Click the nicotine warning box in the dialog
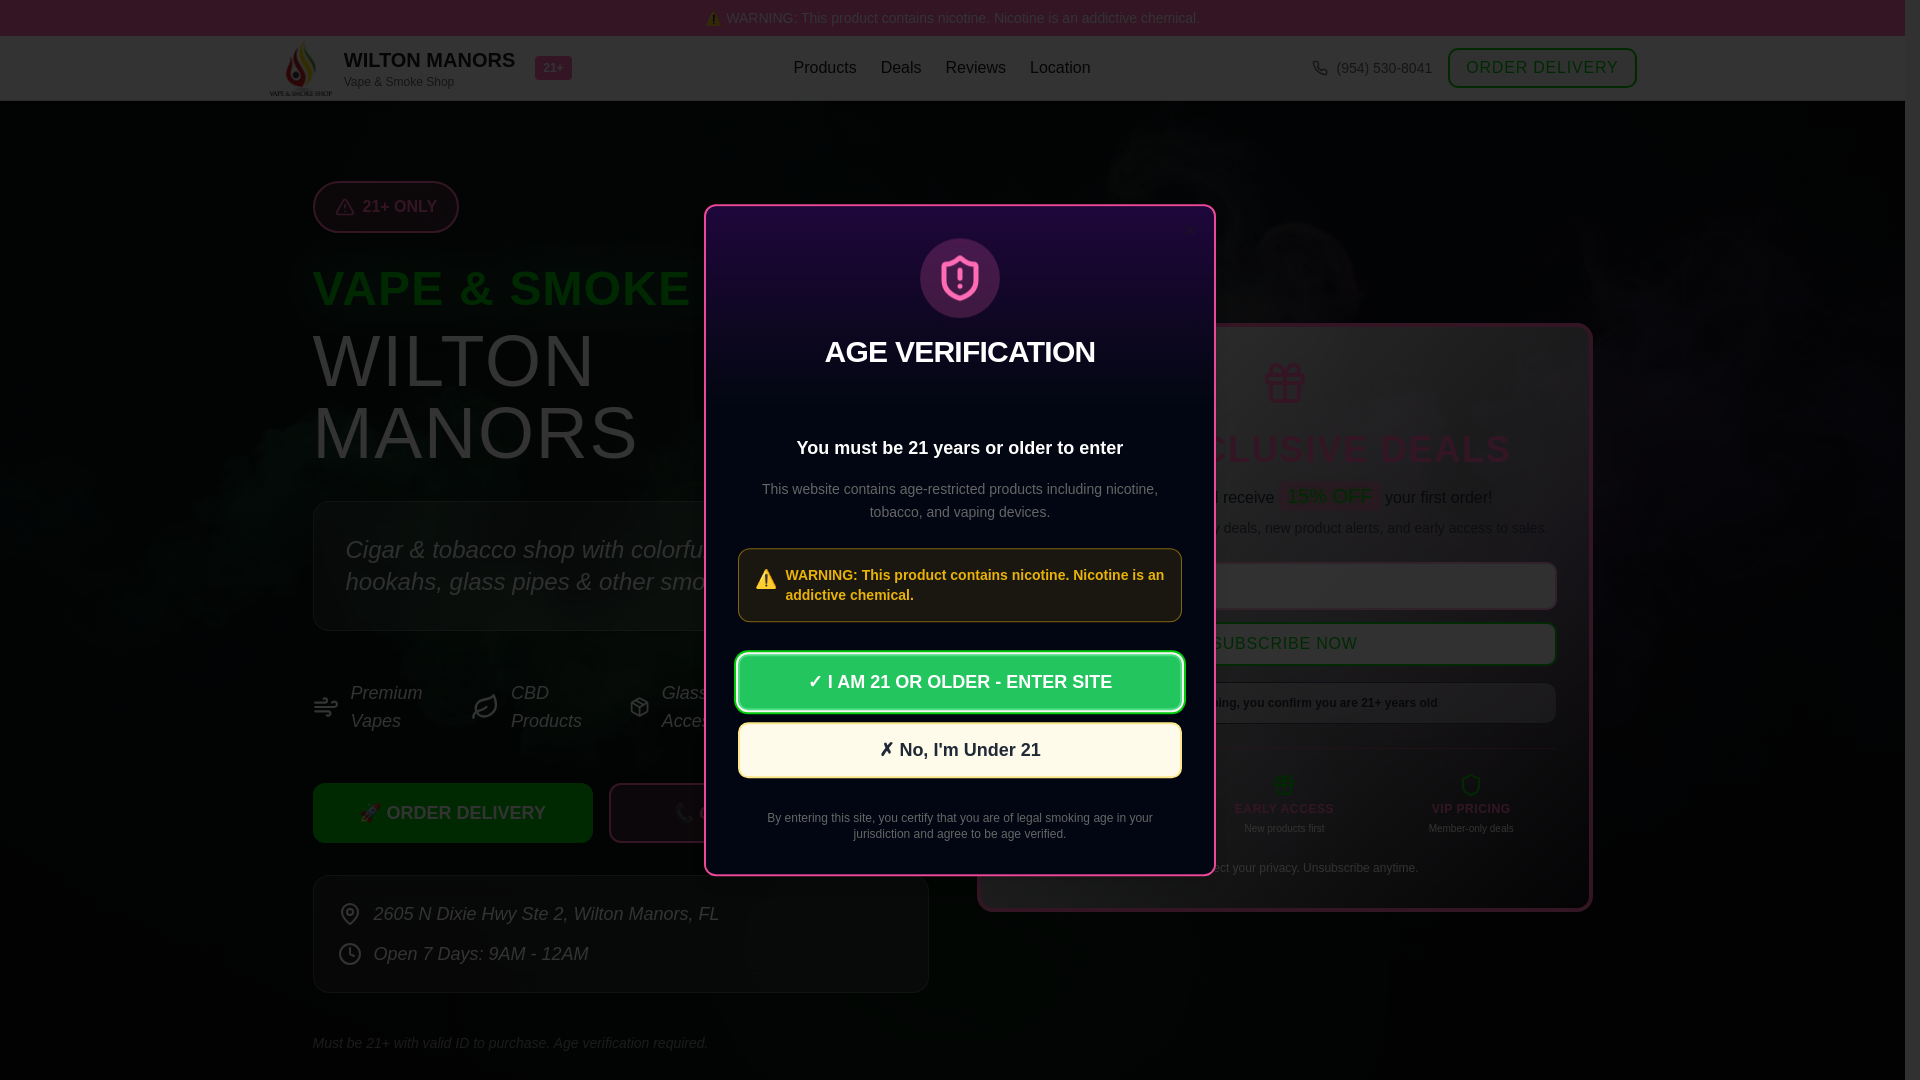 click(960, 585)
